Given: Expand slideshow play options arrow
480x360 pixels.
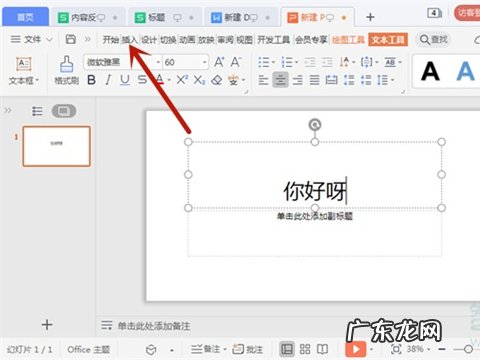Looking at the screenshot, I should click(371, 350).
